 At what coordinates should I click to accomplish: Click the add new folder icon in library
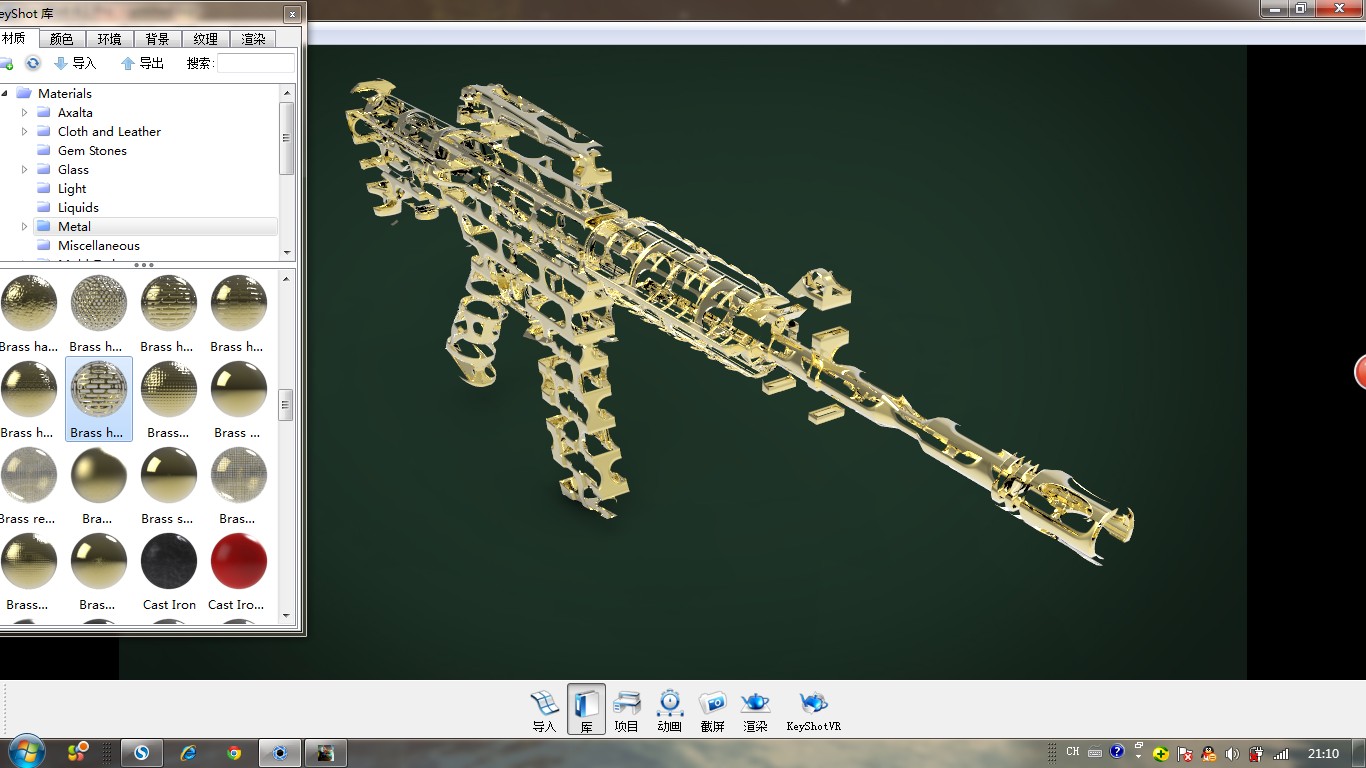(x=5, y=63)
